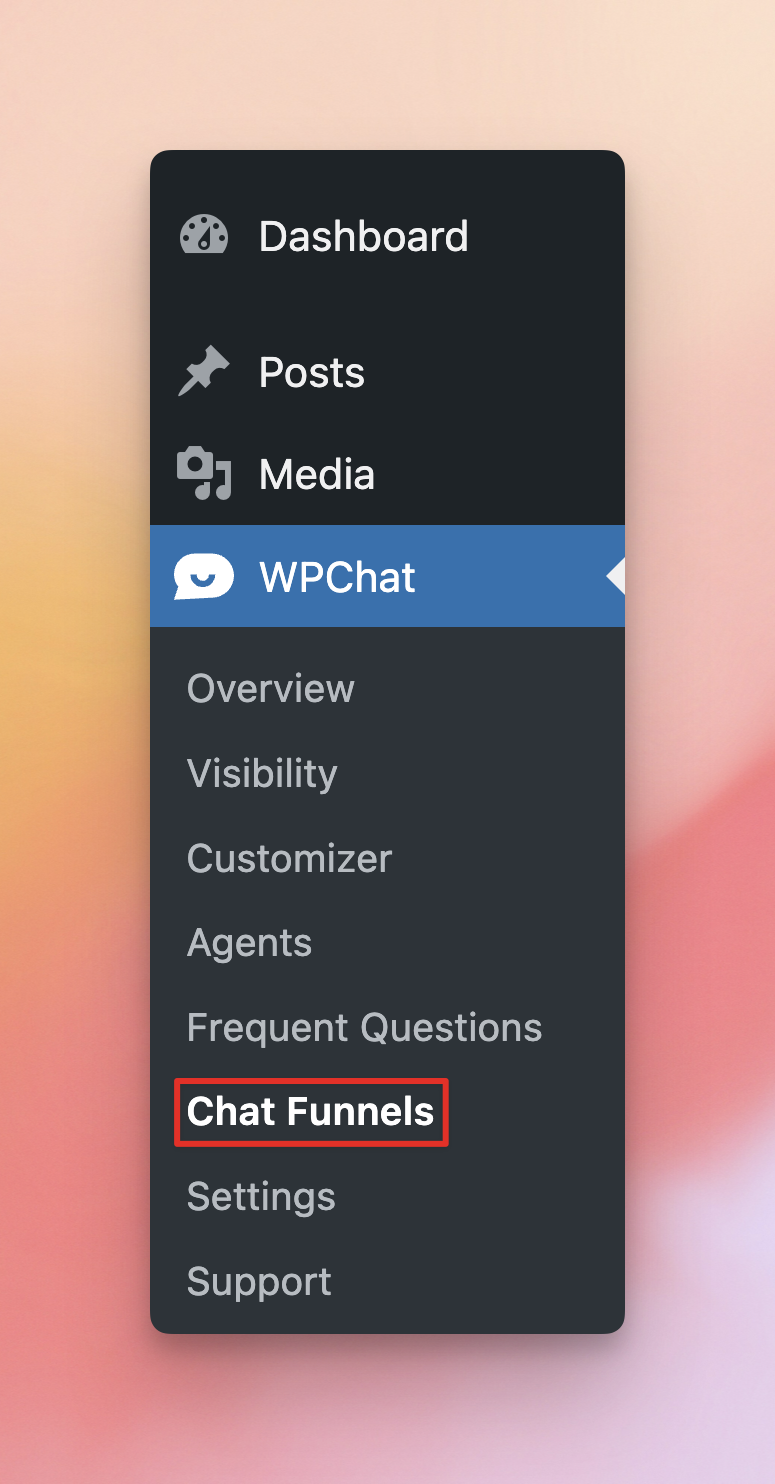Launch the Customizer submenu item

coord(289,858)
